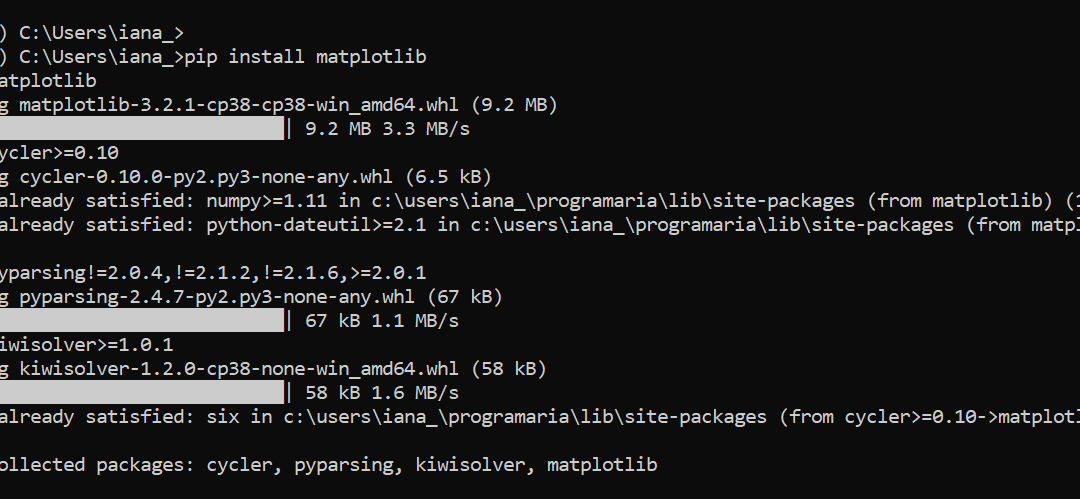Select the "kiwisolver>=1.0.1" requirement line
The height and width of the screenshot is (499, 1080).
tap(87, 345)
